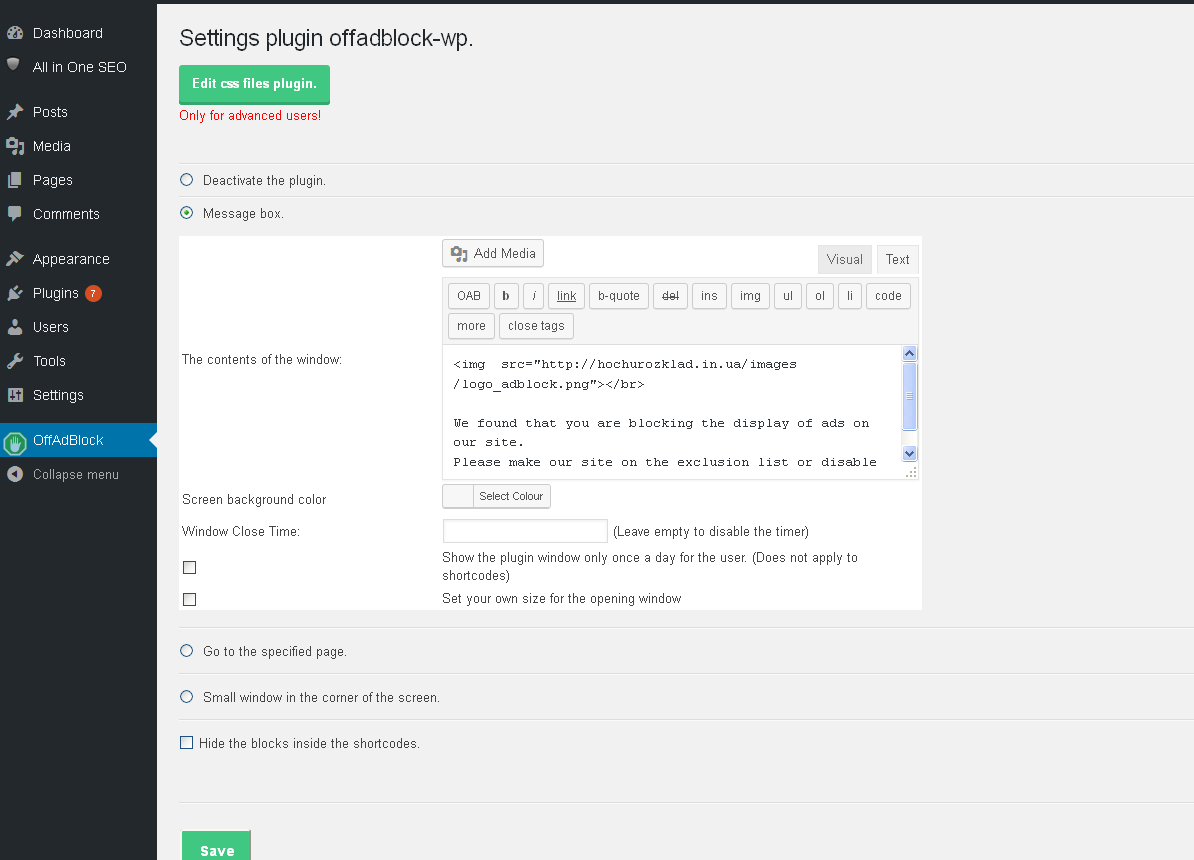This screenshot has height=860, width=1194.
Task: Click the textarea resize grip corner
Action: coord(911,473)
